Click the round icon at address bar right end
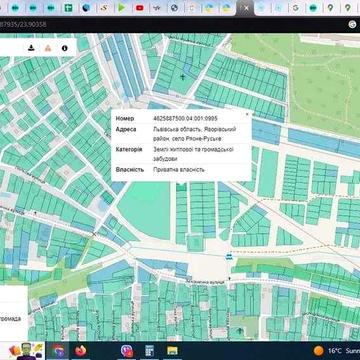The image size is (360, 360). click(352, 24)
